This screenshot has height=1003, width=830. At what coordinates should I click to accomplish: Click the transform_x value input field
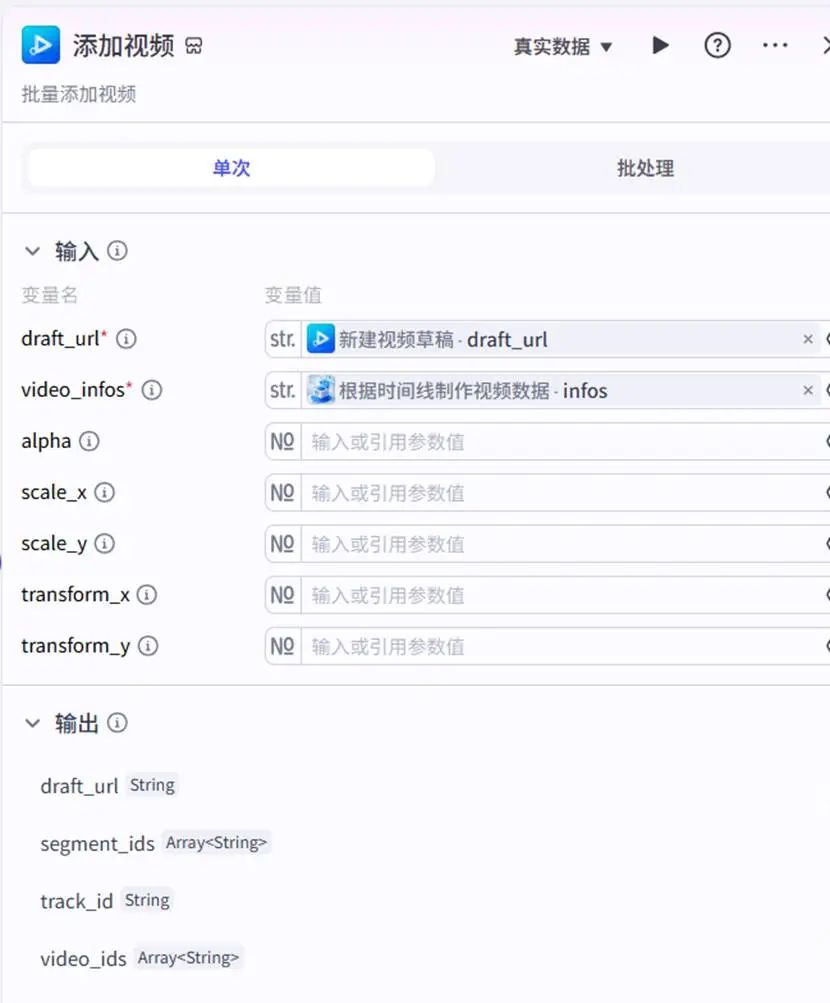coord(563,595)
